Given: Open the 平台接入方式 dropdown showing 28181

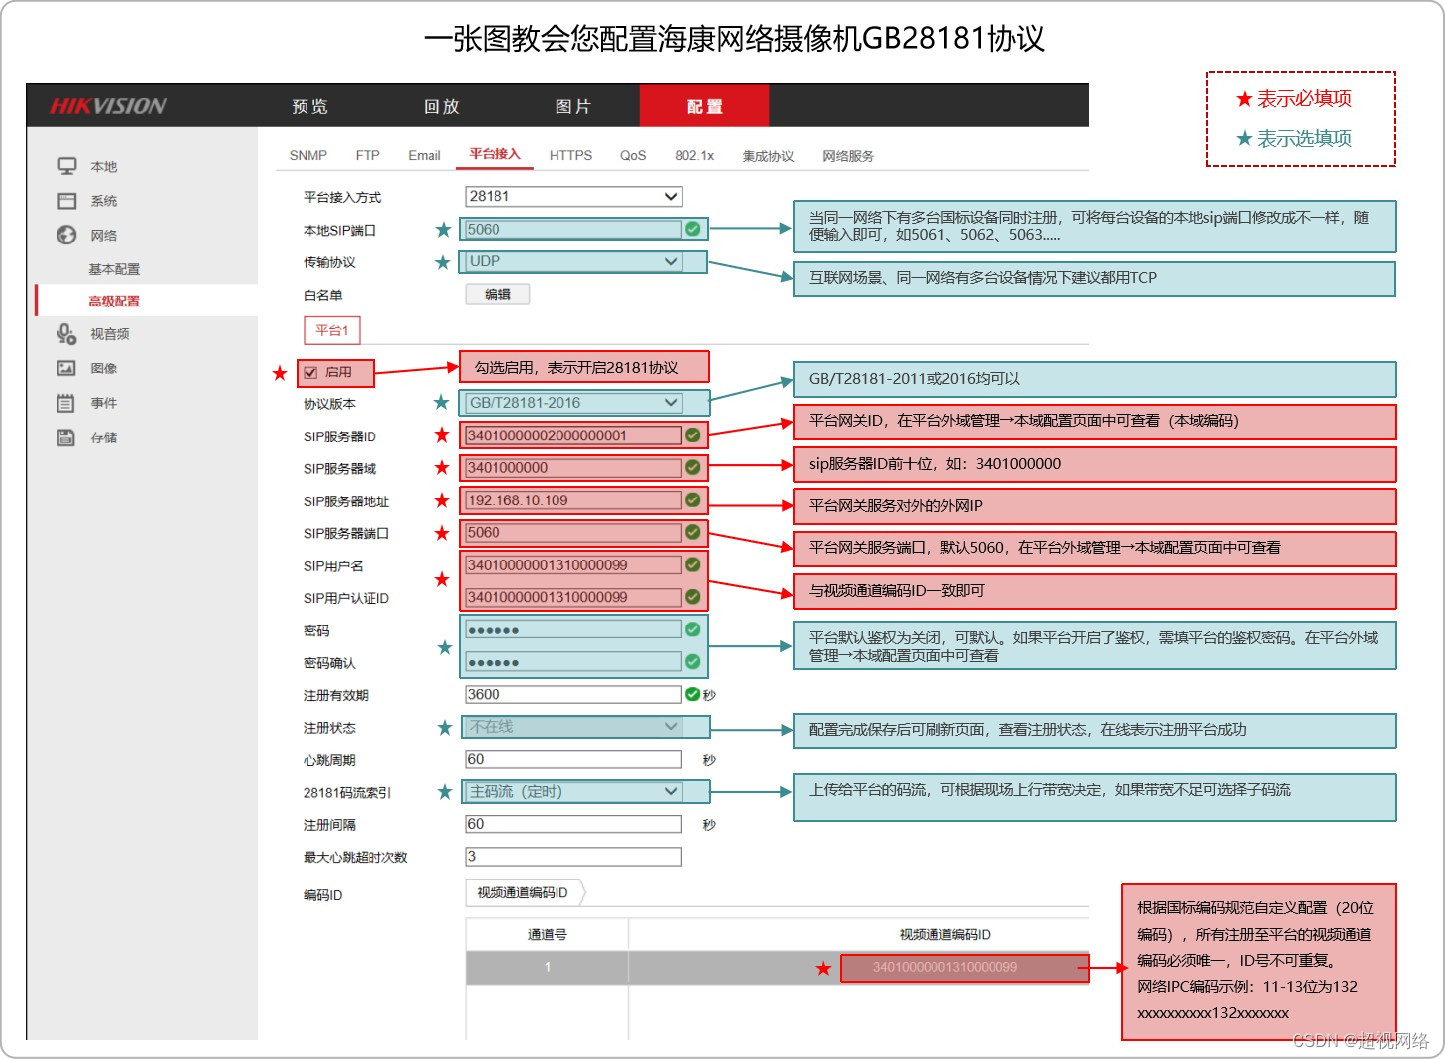Looking at the screenshot, I should click(x=573, y=197).
